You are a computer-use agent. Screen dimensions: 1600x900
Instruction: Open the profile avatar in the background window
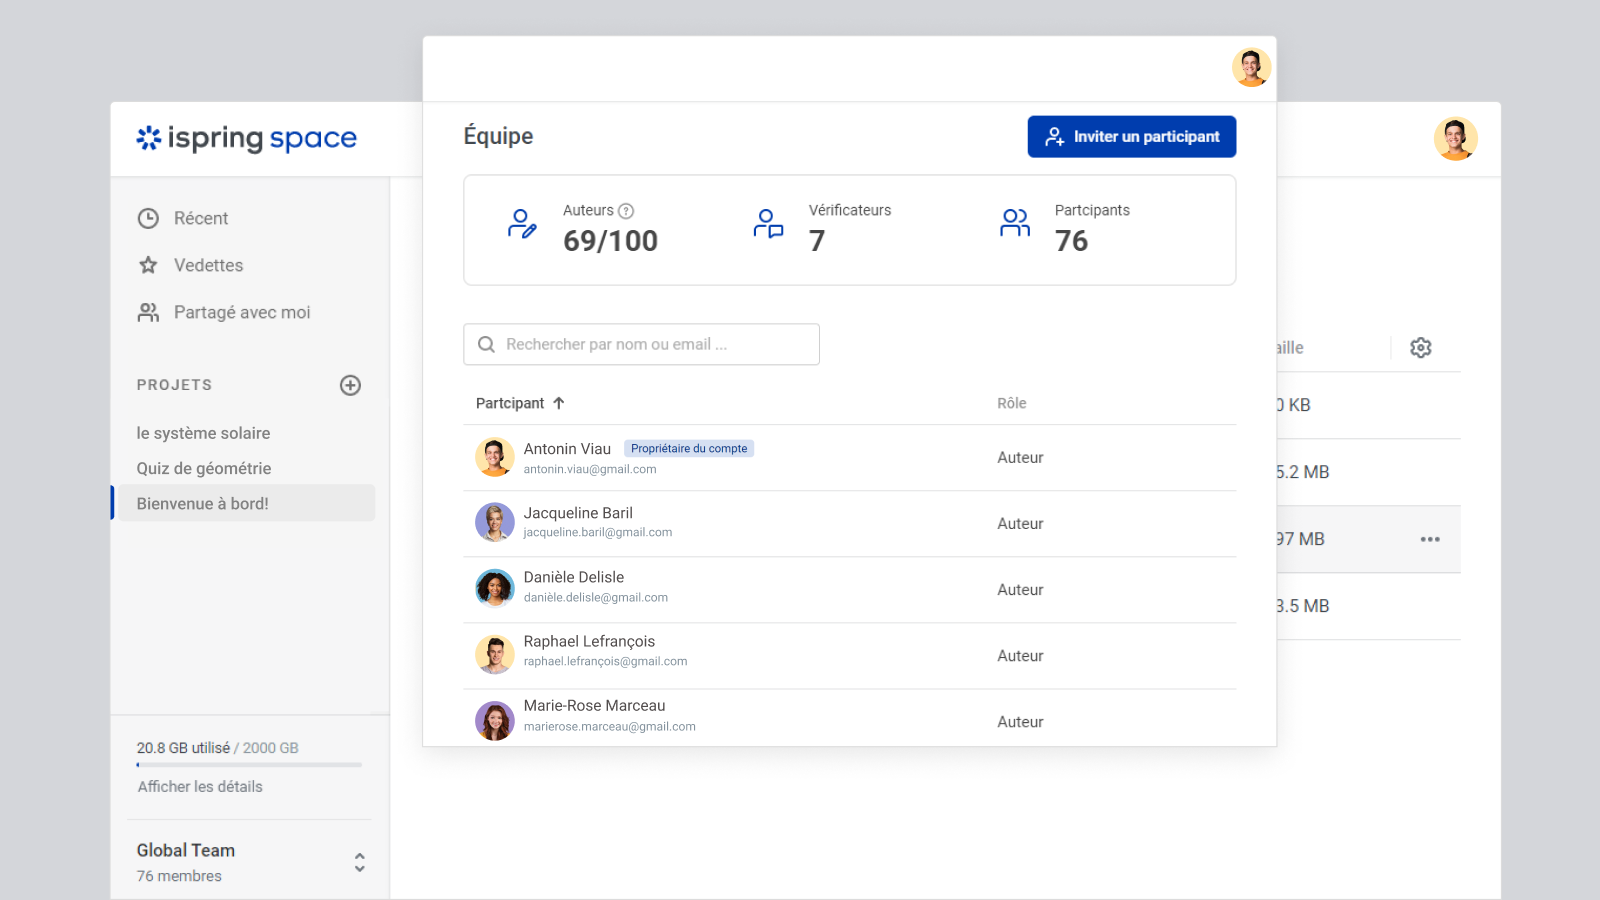[1455, 139]
